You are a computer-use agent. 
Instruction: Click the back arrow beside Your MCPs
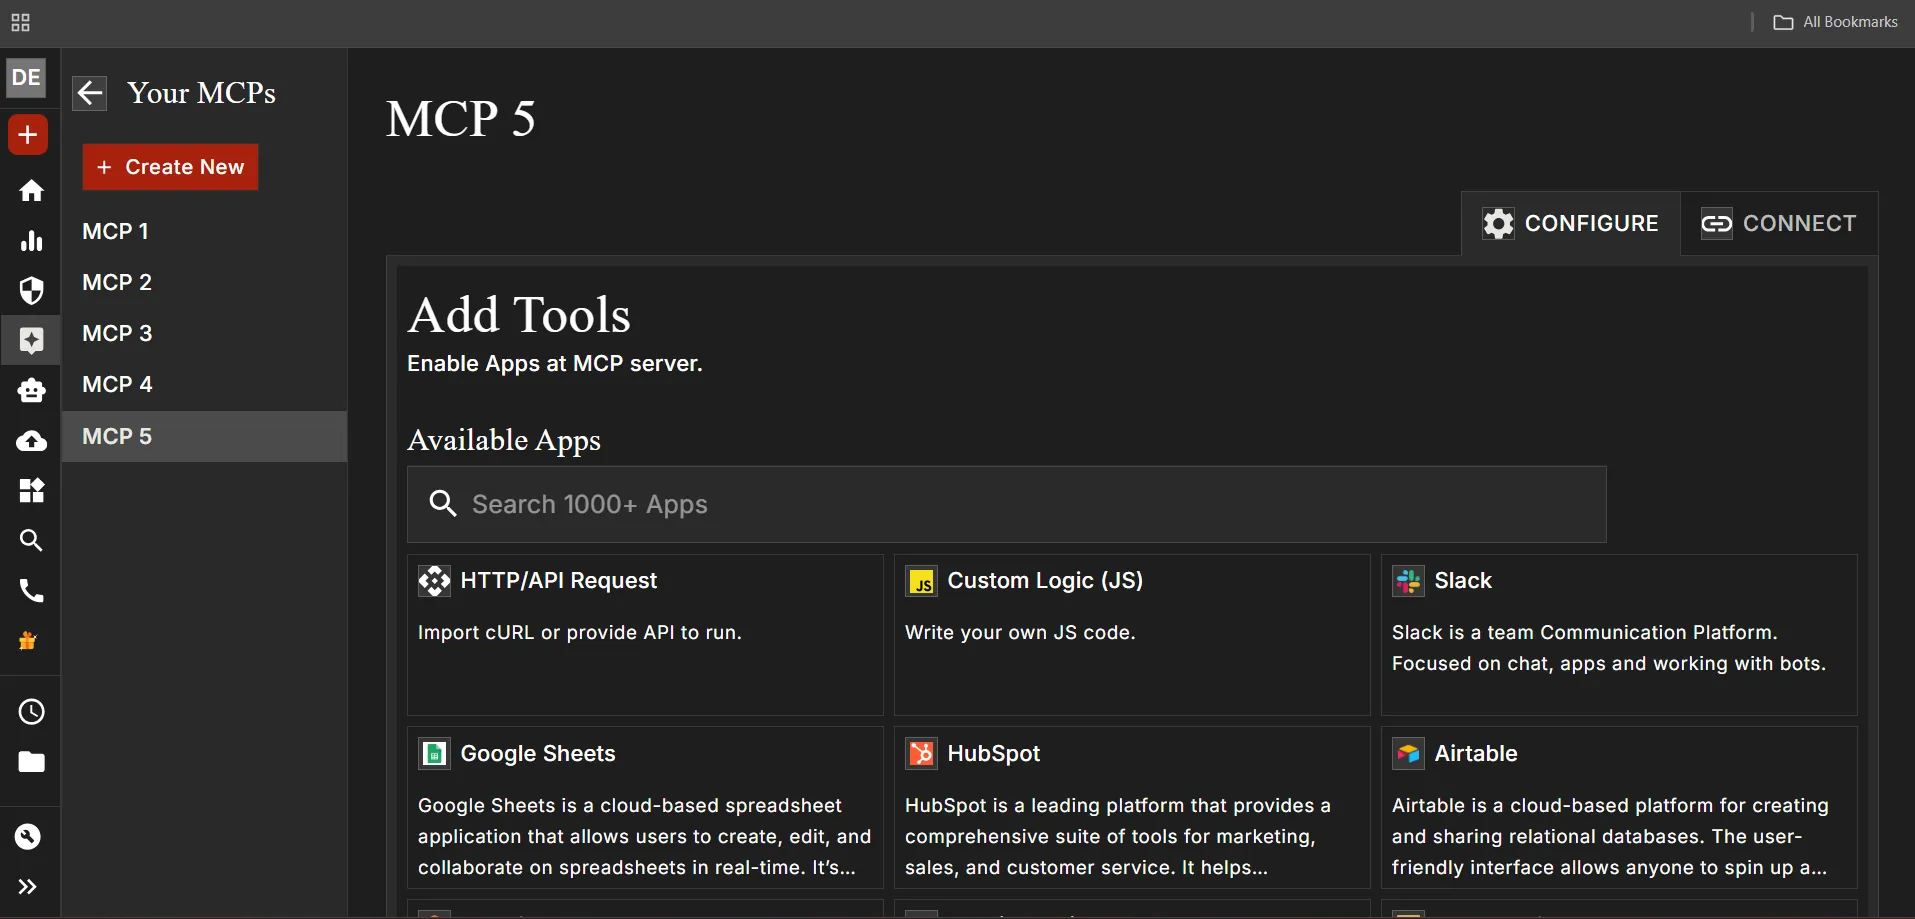[89, 92]
